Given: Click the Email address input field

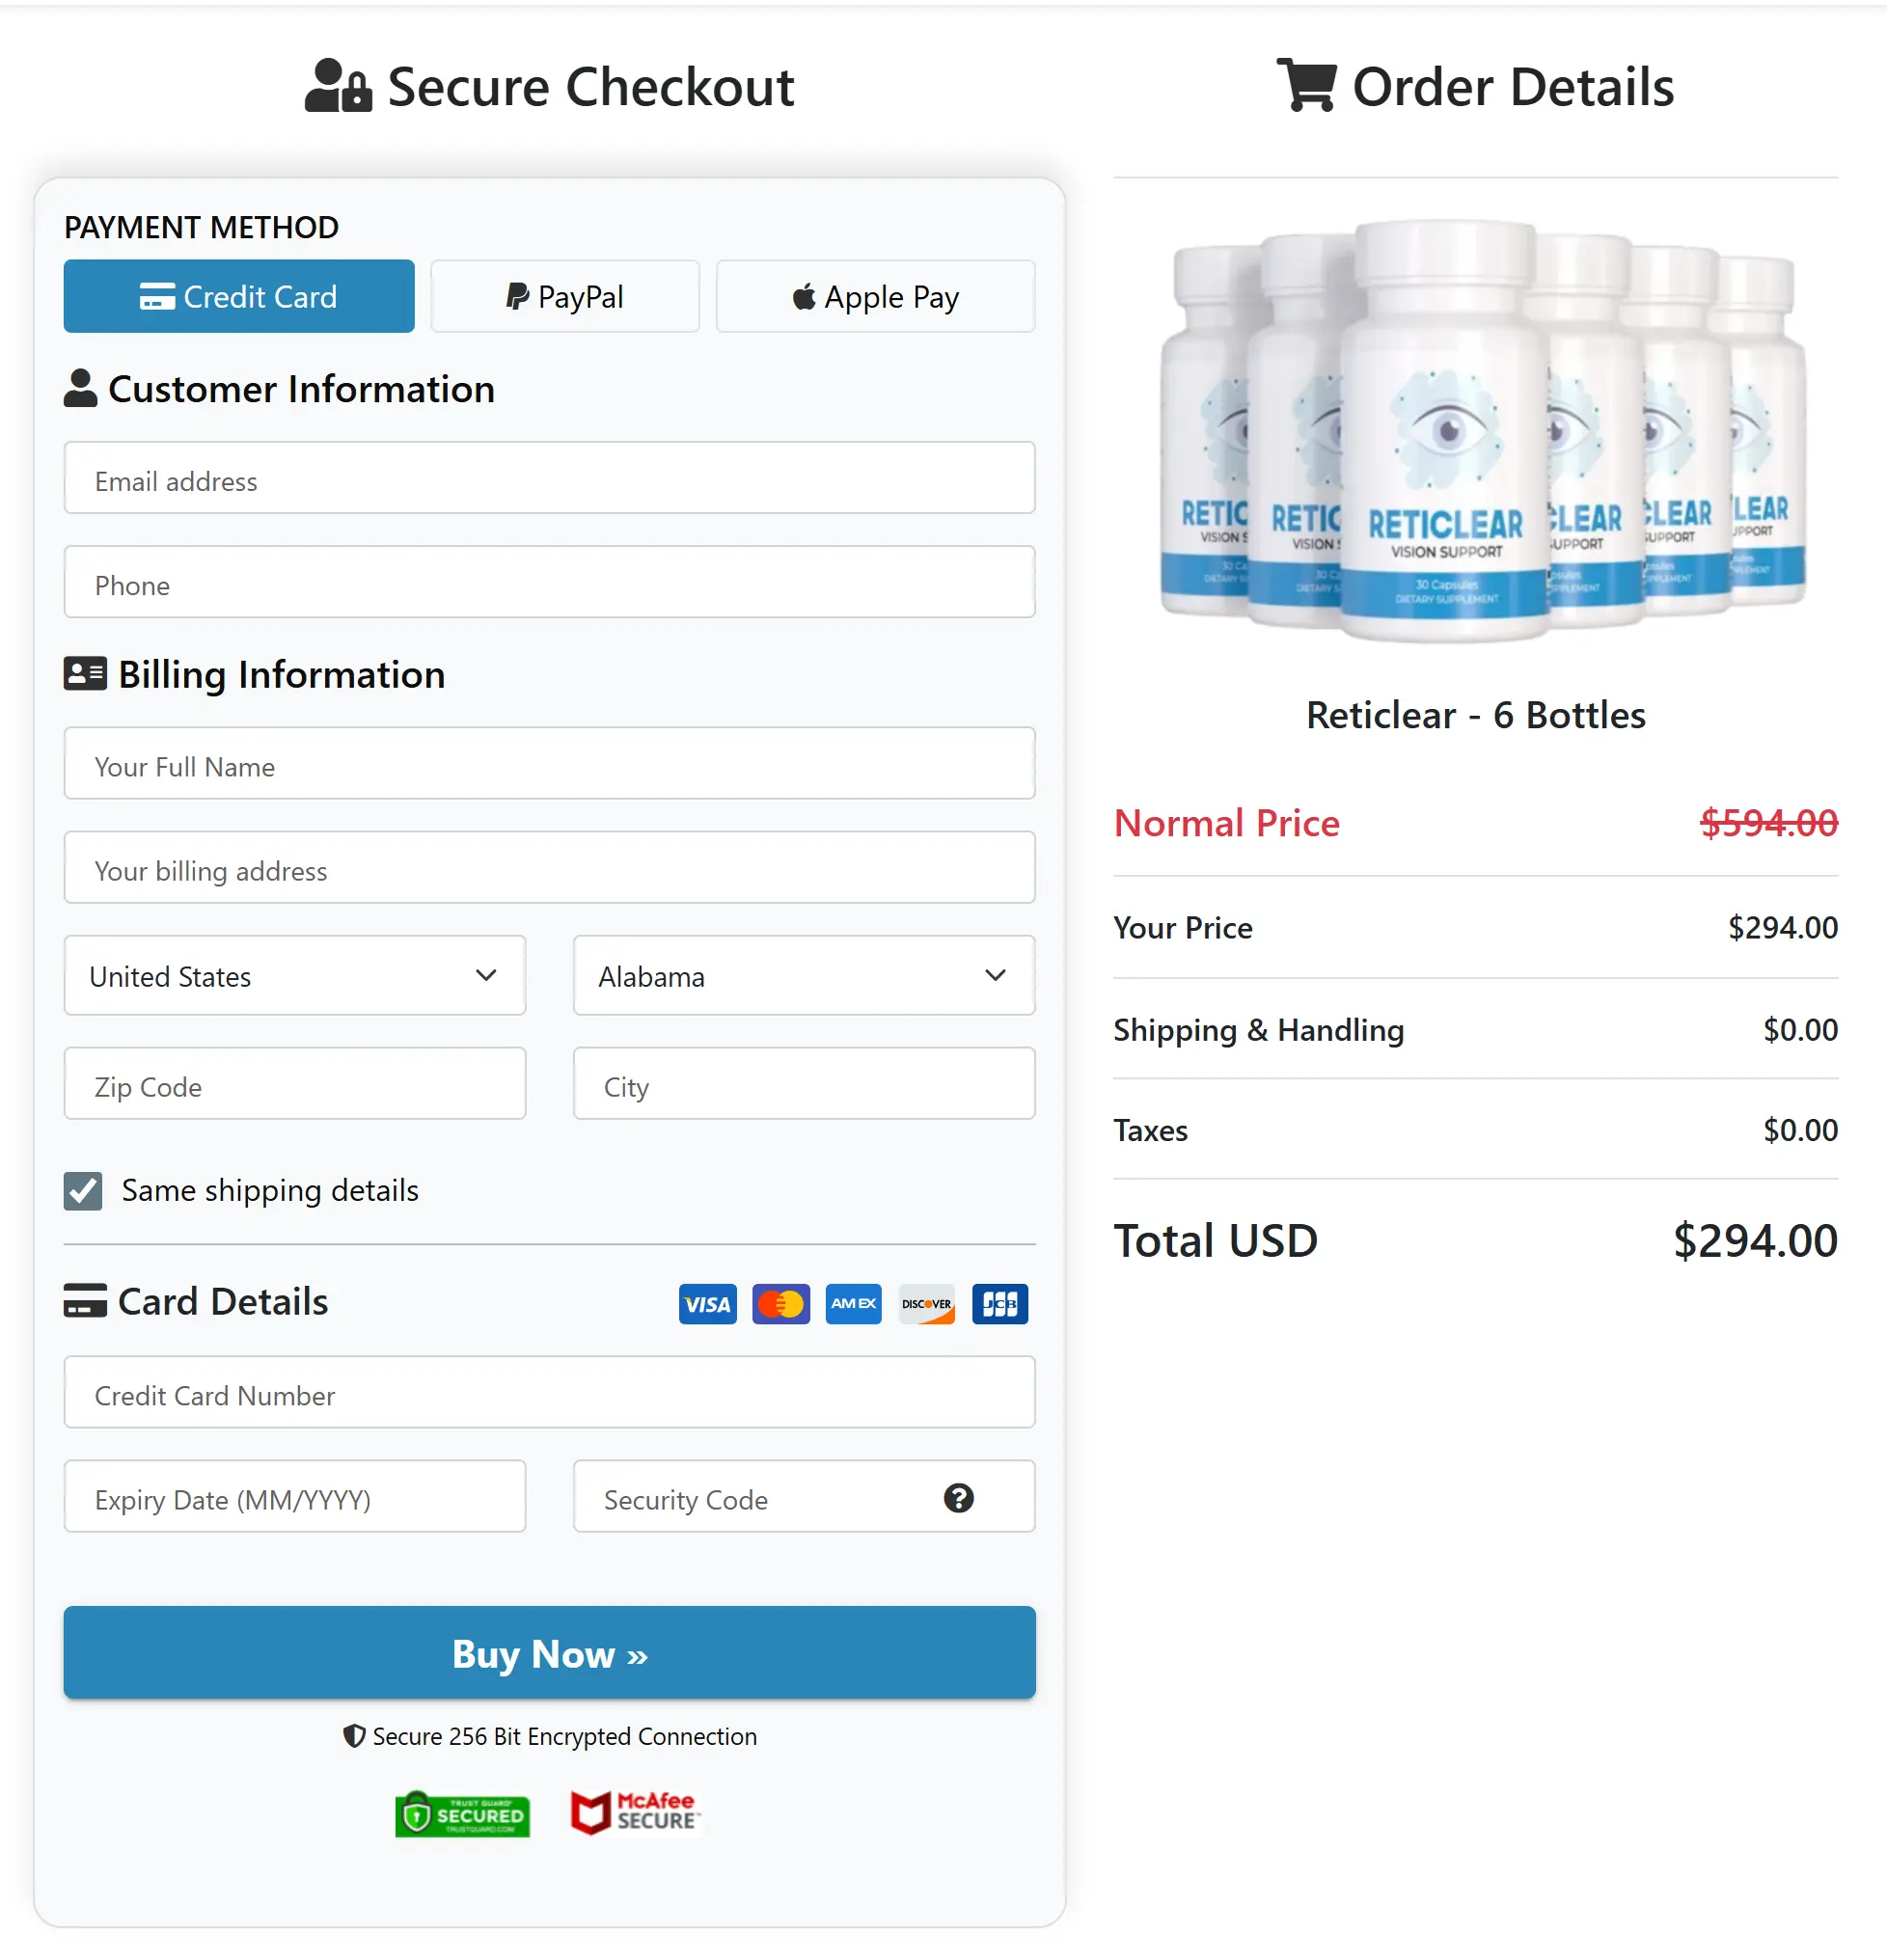Looking at the screenshot, I should click(x=549, y=479).
